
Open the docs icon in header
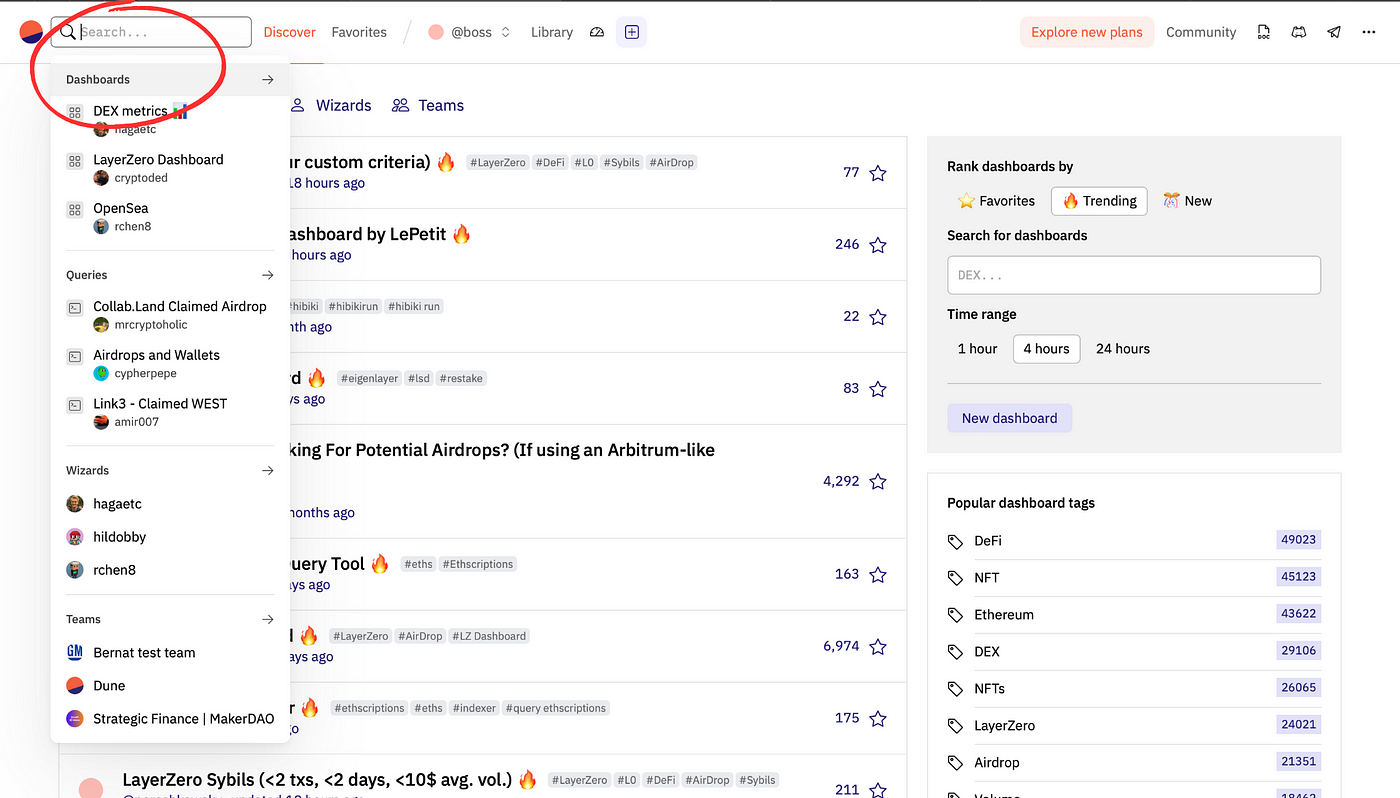pyautogui.click(x=1264, y=32)
